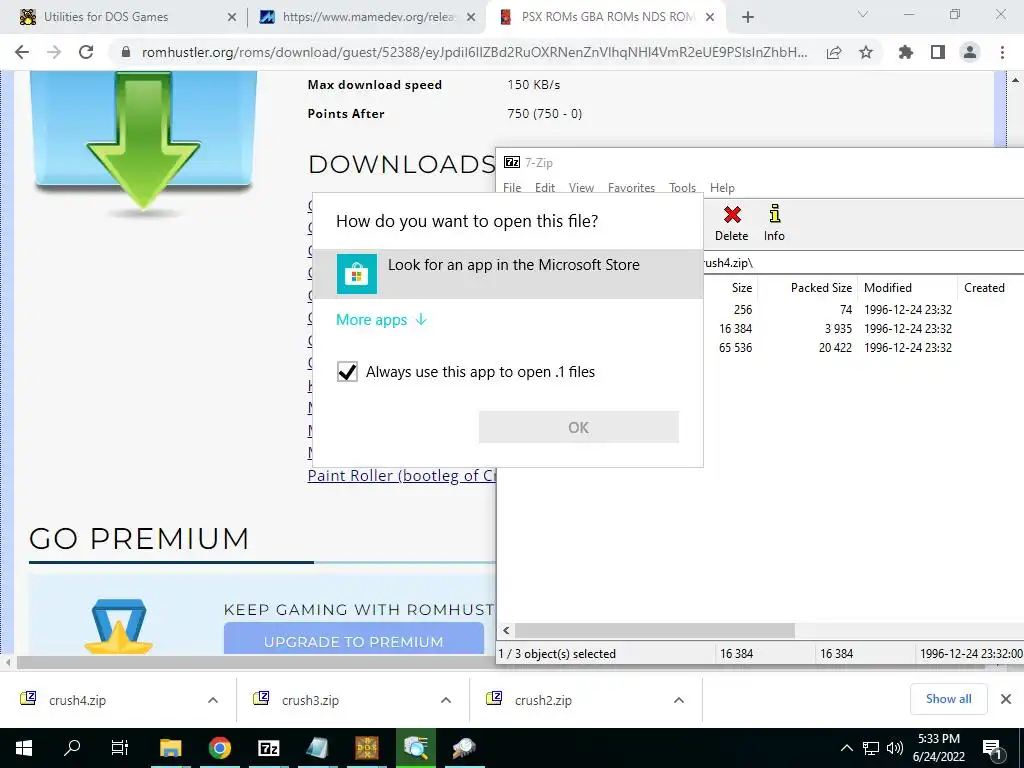Open Help menu in 7-Zip
This screenshot has width=1024, height=768.
pos(722,187)
